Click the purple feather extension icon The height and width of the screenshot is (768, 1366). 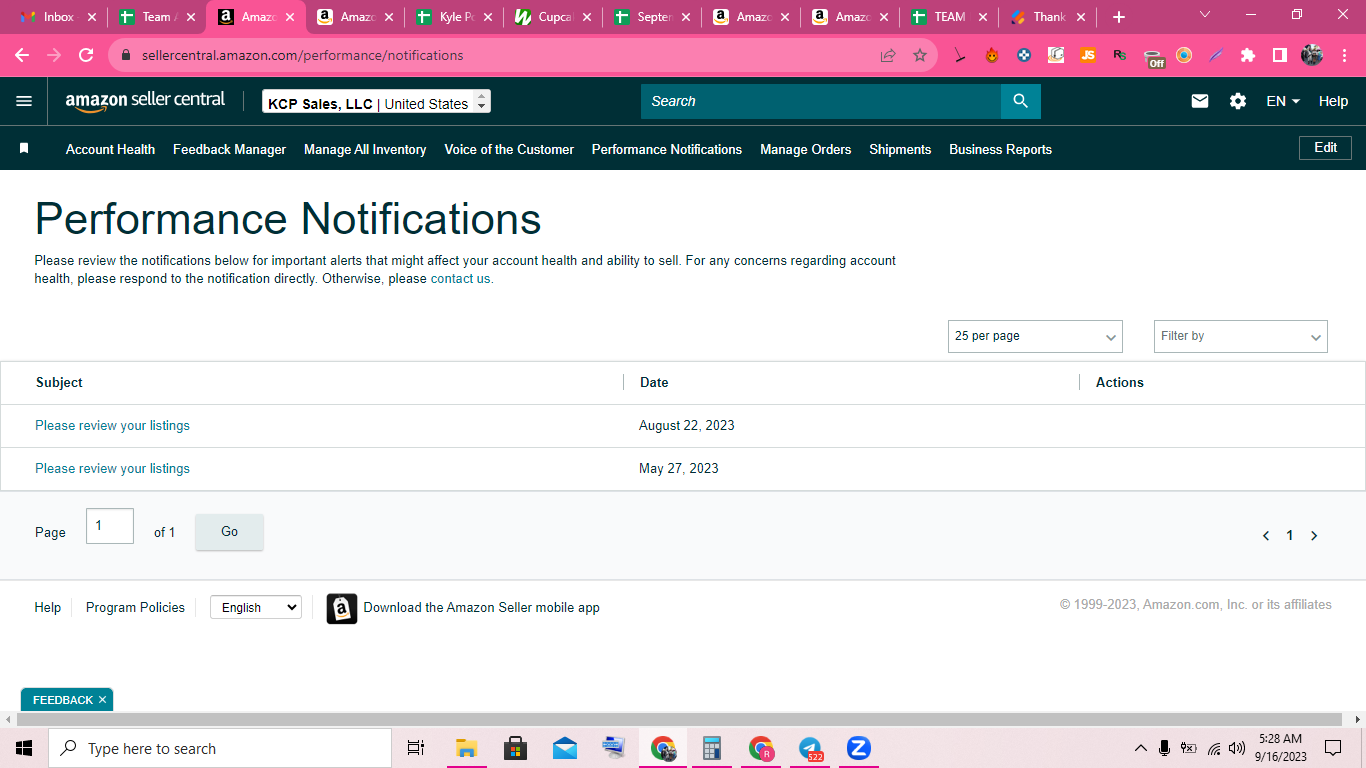[1216, 56]
